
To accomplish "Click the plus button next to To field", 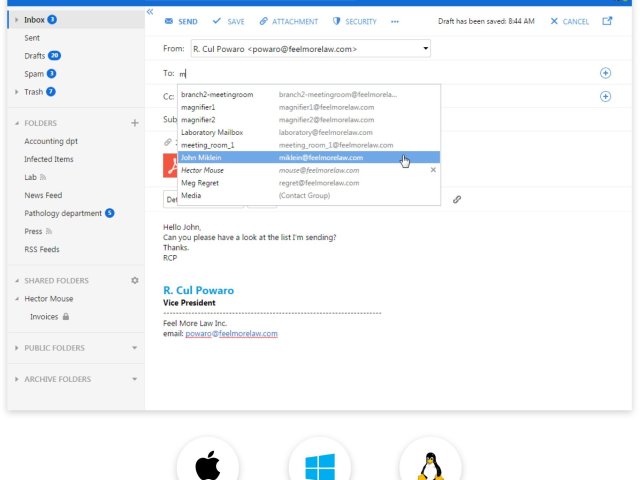I will coord(605,73).
